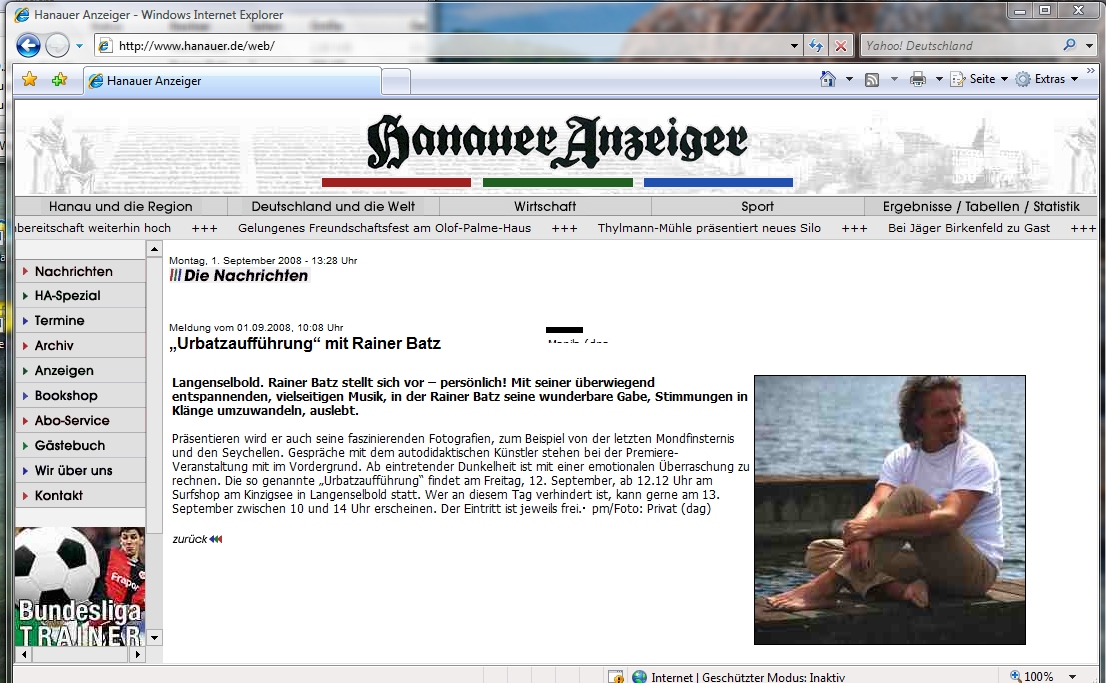Click the status bar security shield icon

[616, 677]
